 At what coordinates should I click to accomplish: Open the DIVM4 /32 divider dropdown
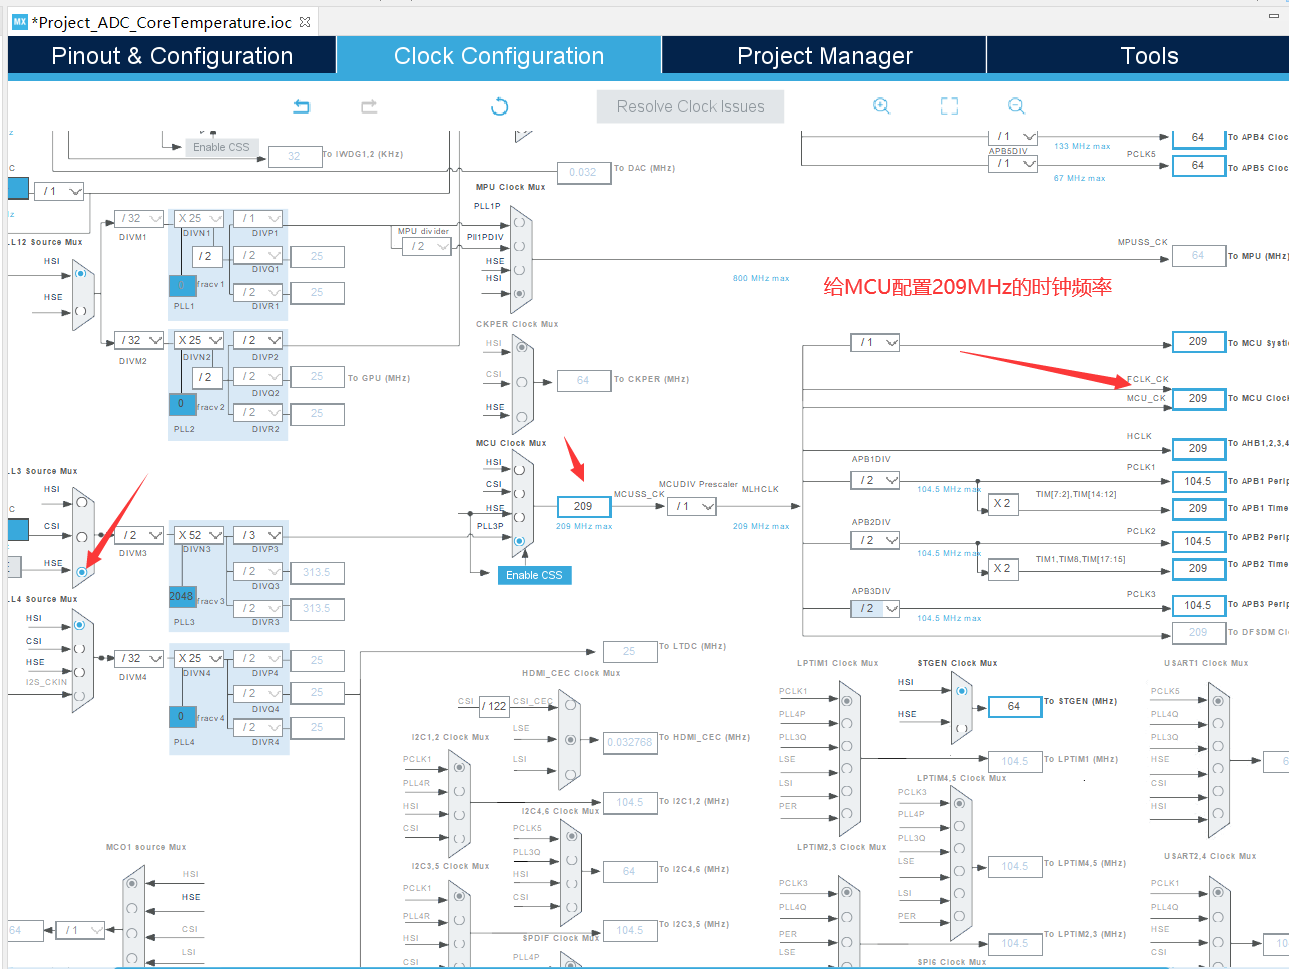tap(139, 658)
